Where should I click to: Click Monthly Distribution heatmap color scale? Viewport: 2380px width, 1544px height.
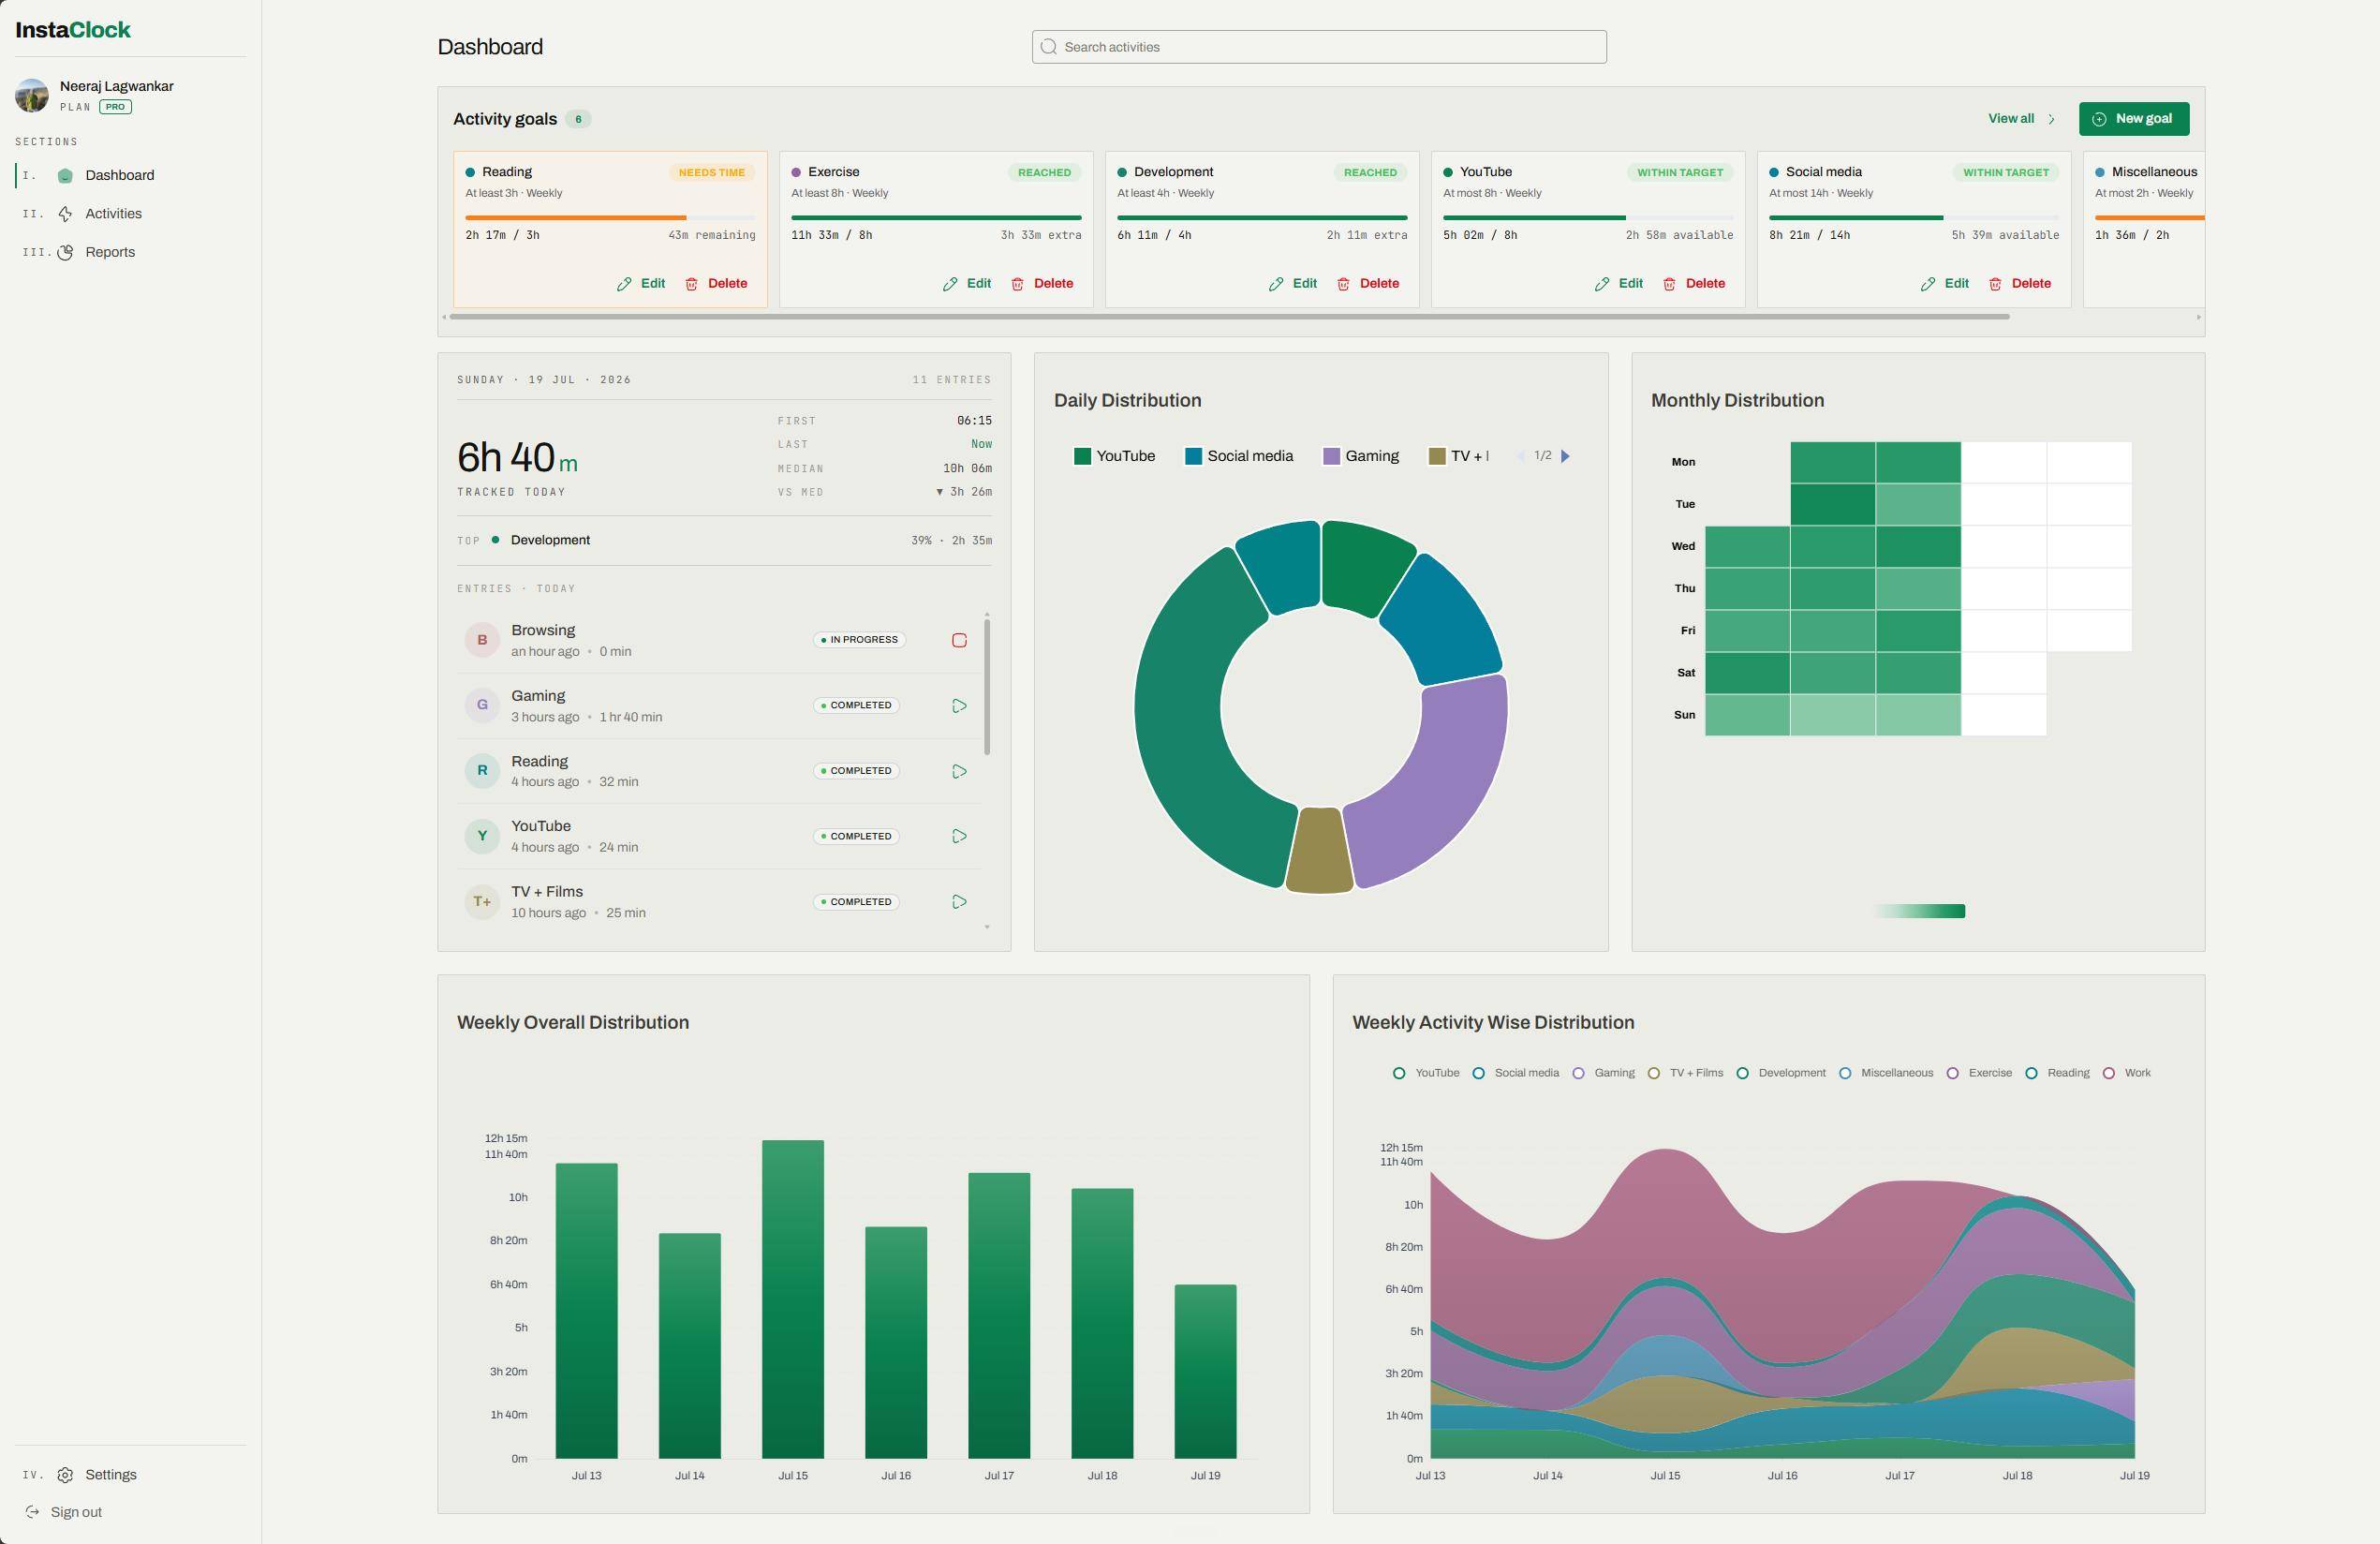tap(1918, 911)
